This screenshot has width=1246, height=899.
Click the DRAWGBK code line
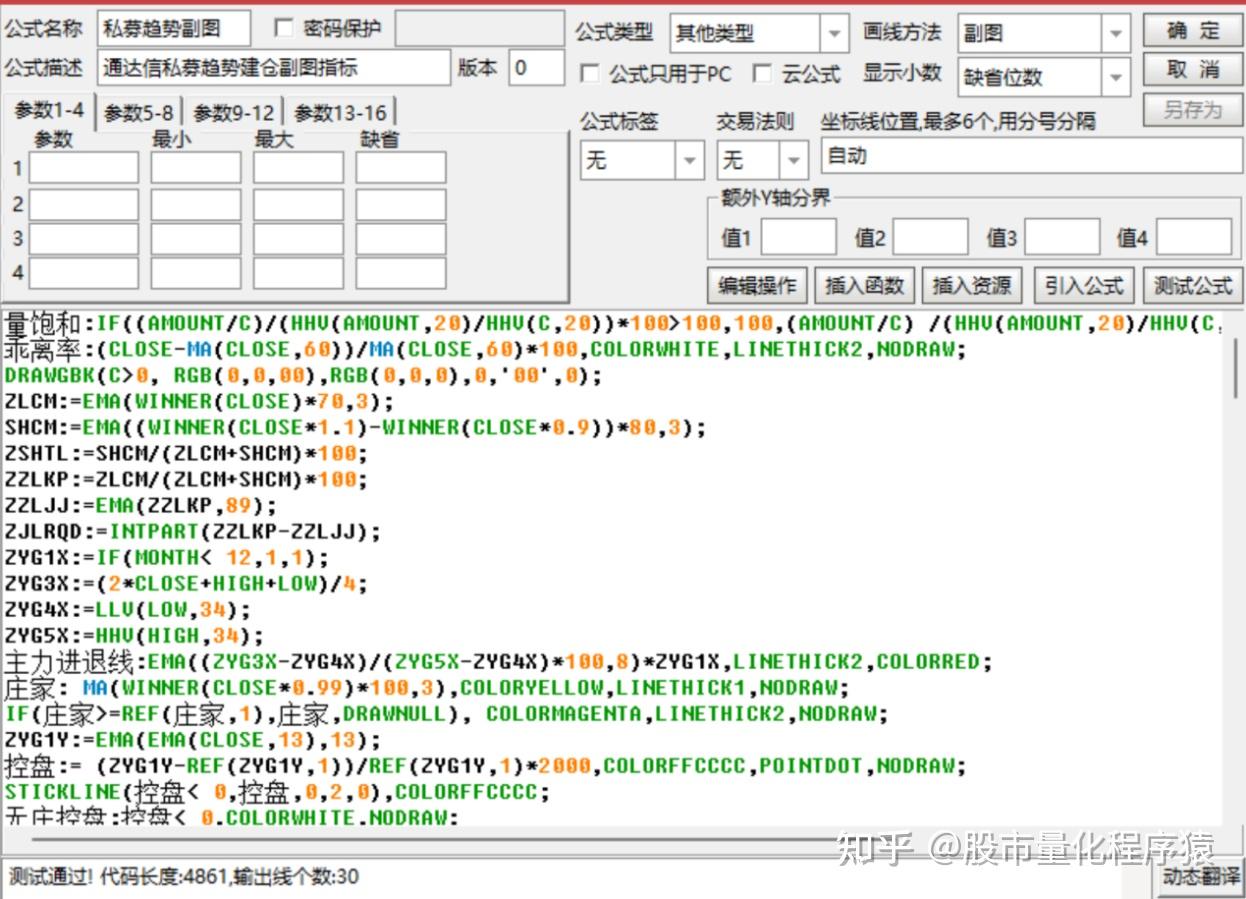tap(304, 376)
